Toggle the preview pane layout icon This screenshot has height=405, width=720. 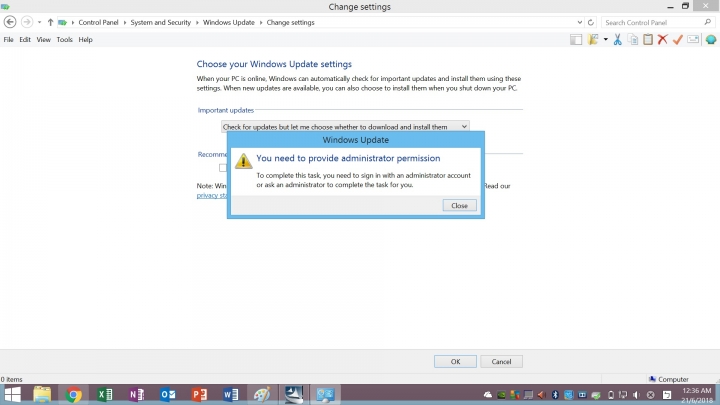point(576,39)
